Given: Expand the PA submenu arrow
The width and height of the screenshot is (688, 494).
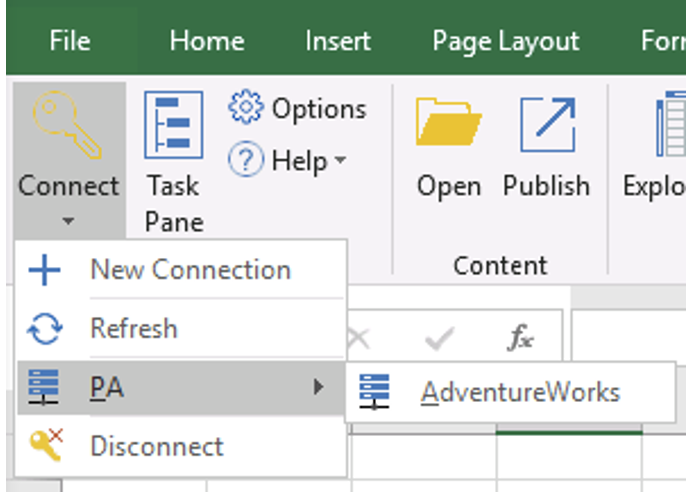Looking at the screenshot, I should coord(319,387).
